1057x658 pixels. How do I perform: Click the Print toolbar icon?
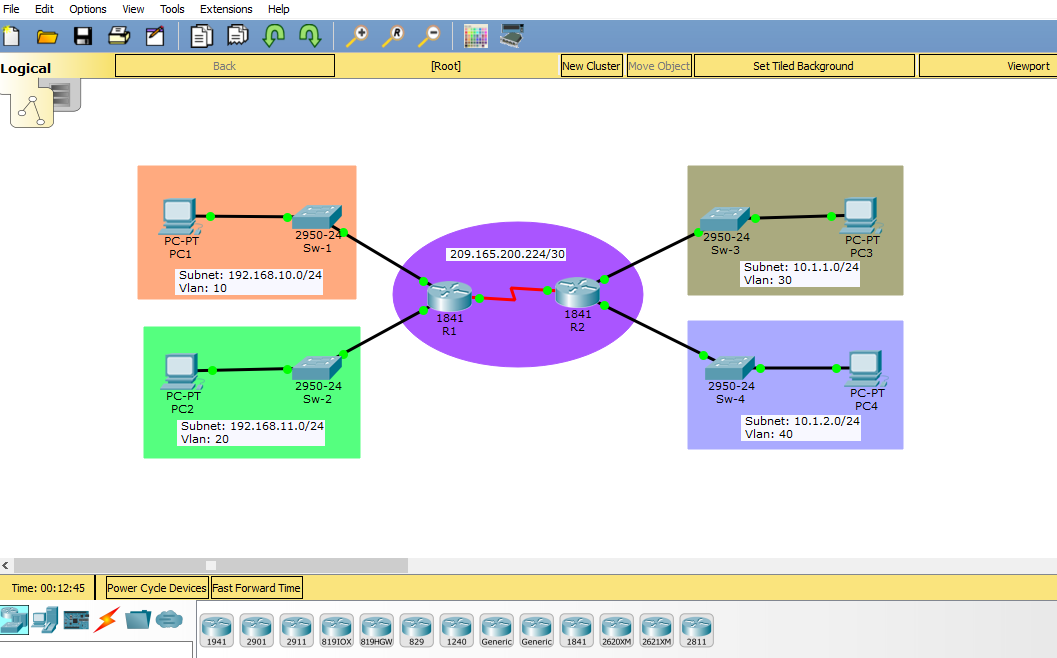[119, 36]
